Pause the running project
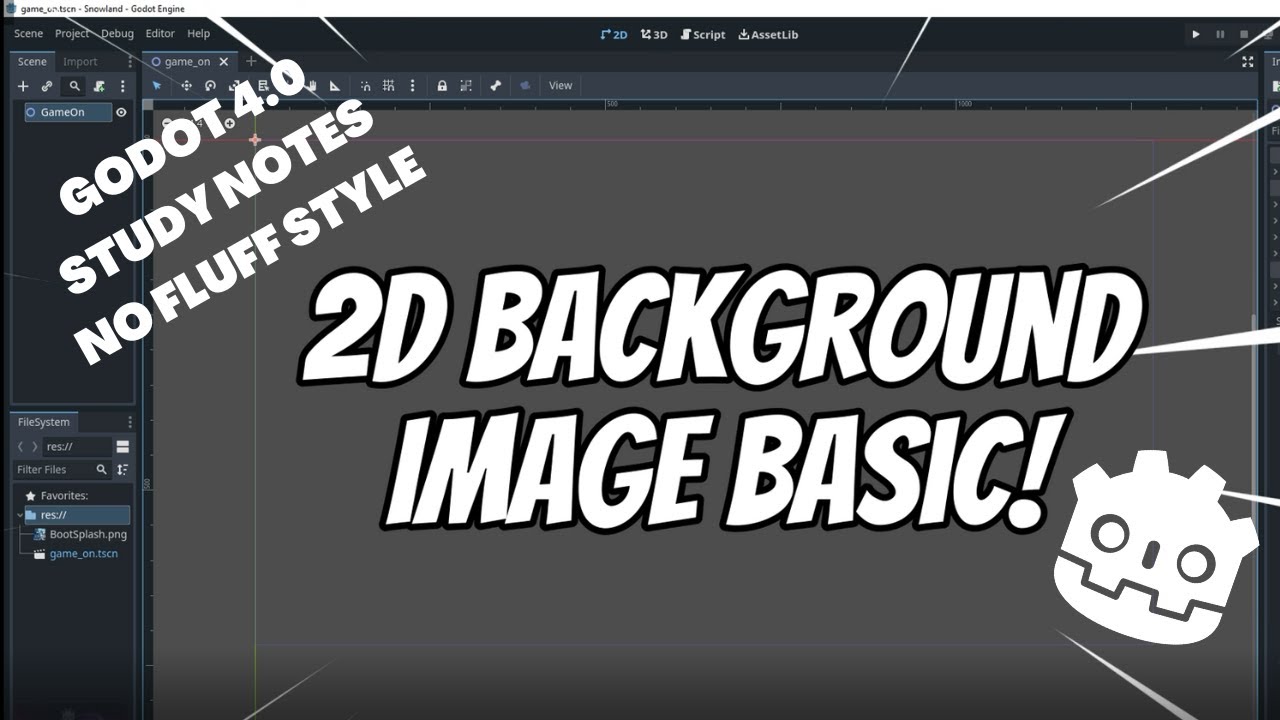 coord(1220,34)
